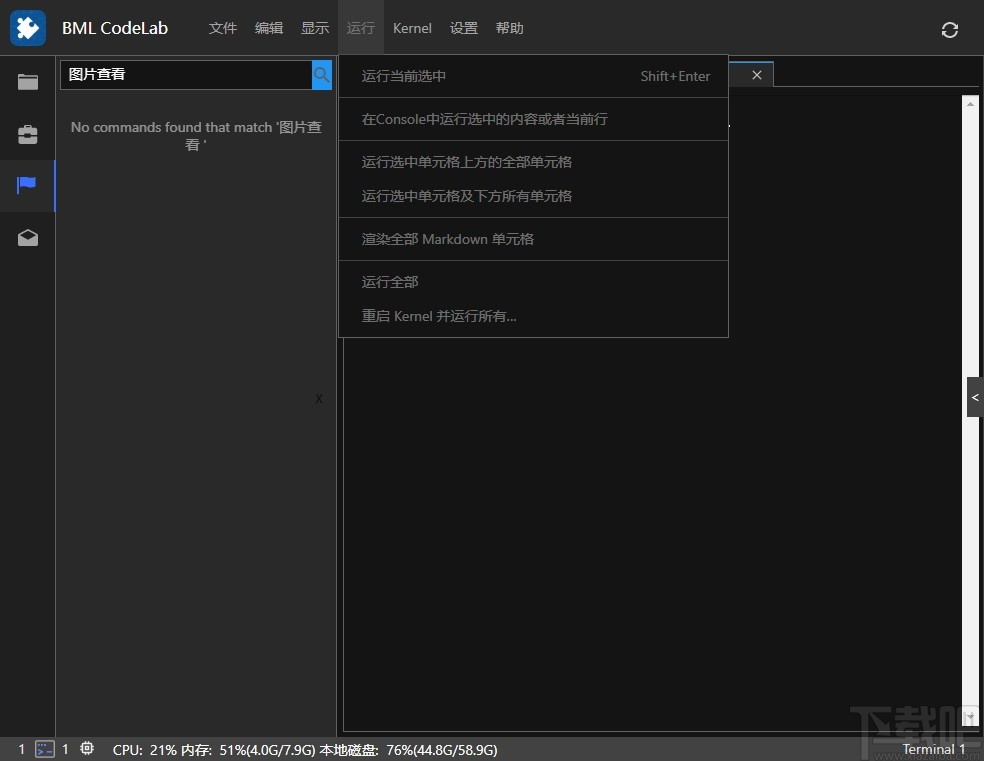Open the running sessions panel
Screen dimensions: 984x761
pos(27,134)
